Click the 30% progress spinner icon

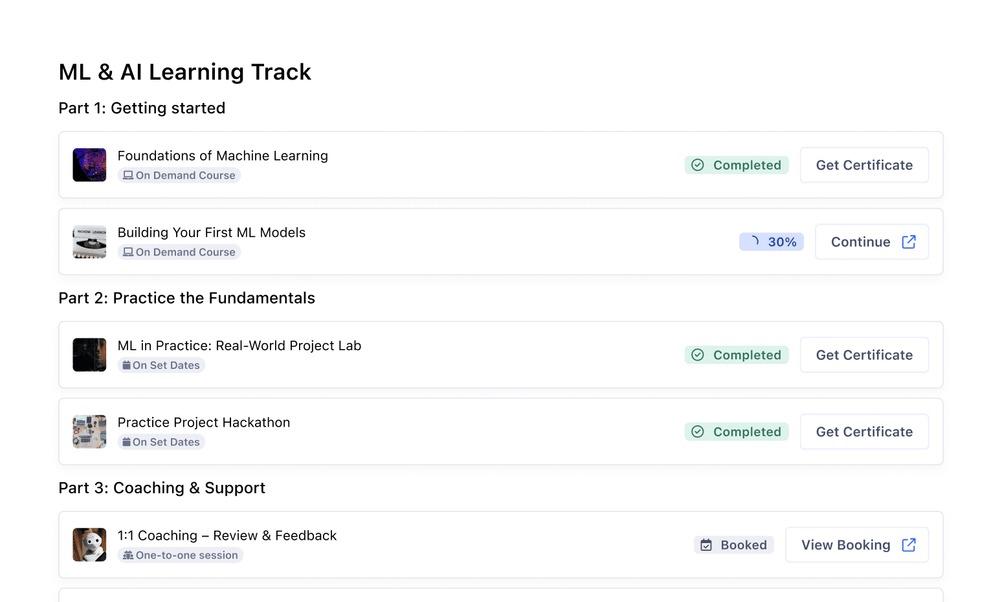[754, 242]
